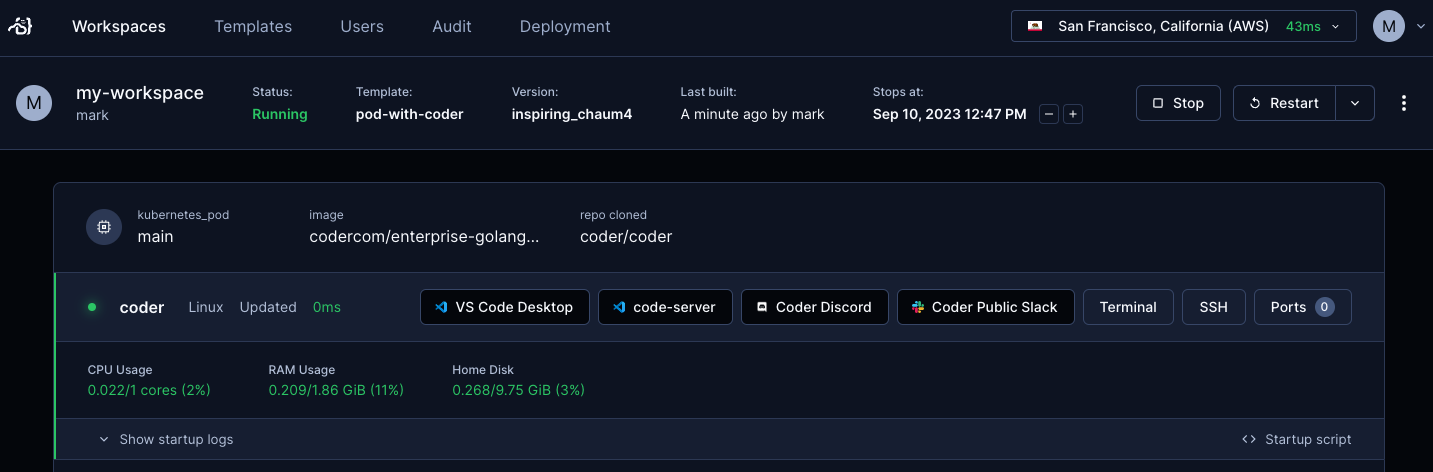Stop the running workspace

click(1178, 103)
